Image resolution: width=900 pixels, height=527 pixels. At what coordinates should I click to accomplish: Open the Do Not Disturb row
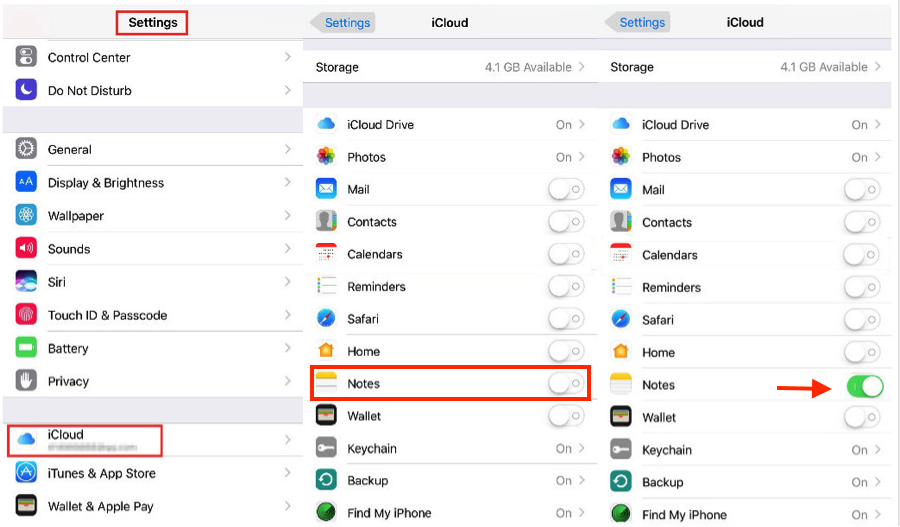[x=153, y=90]
